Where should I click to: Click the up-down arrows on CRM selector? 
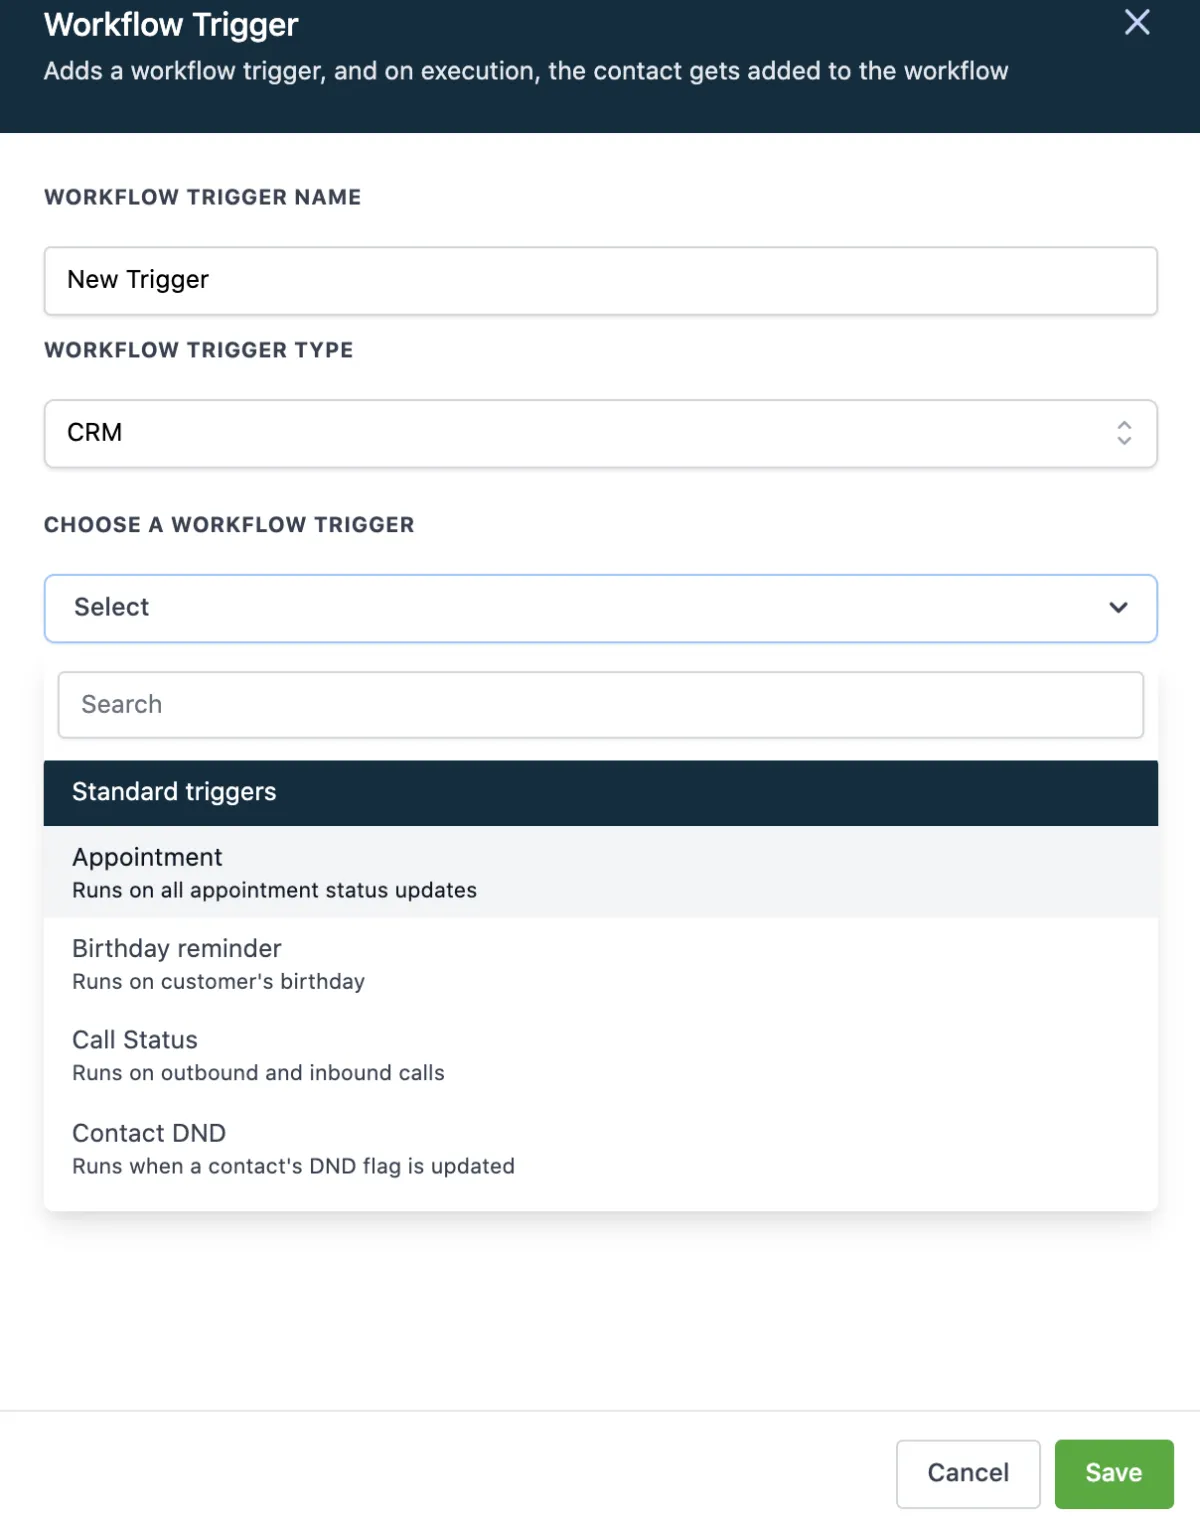pyautogui.click(x=1124, y=433)
